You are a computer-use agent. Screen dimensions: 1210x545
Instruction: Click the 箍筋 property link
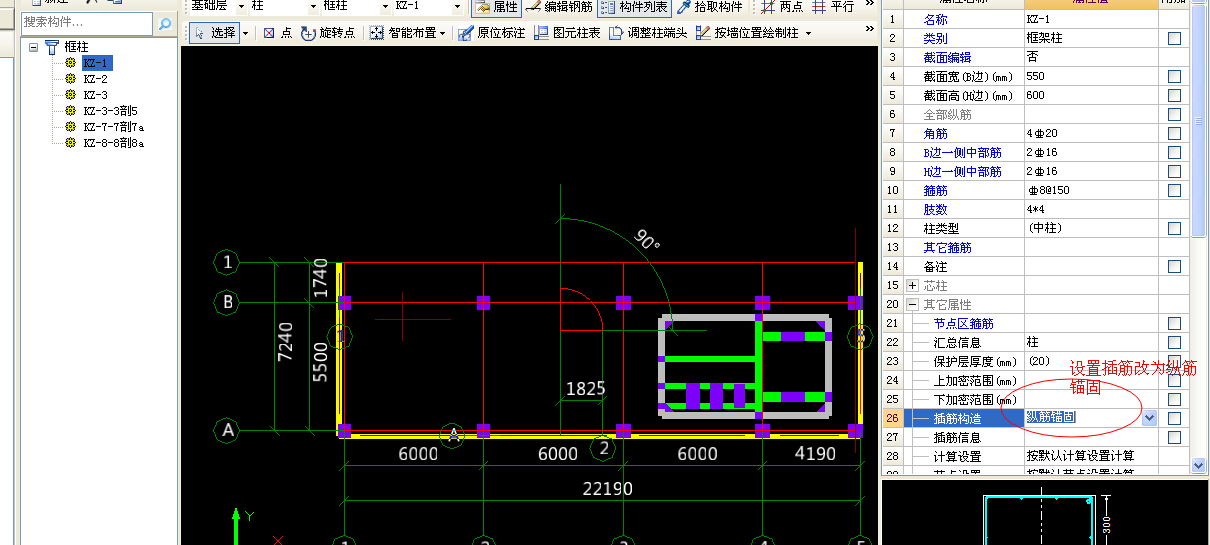[935, 190]
